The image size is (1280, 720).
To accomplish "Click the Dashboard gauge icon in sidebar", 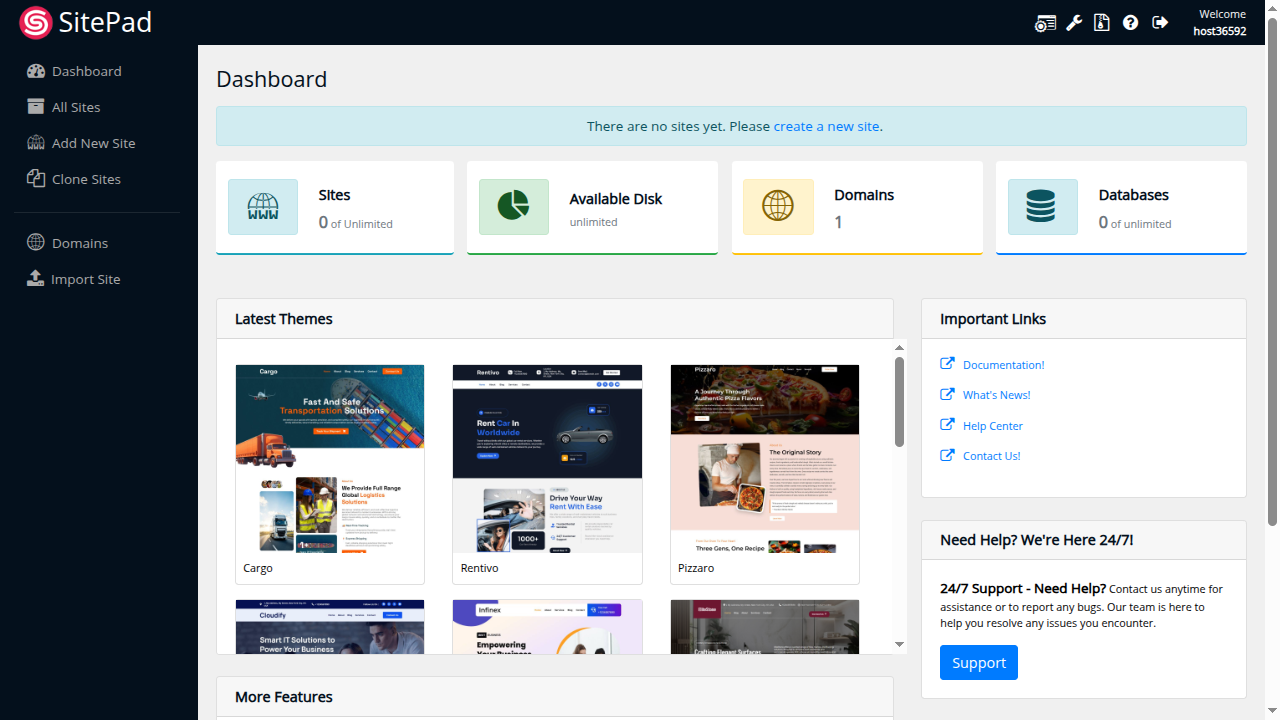I will tap(36, 71).
